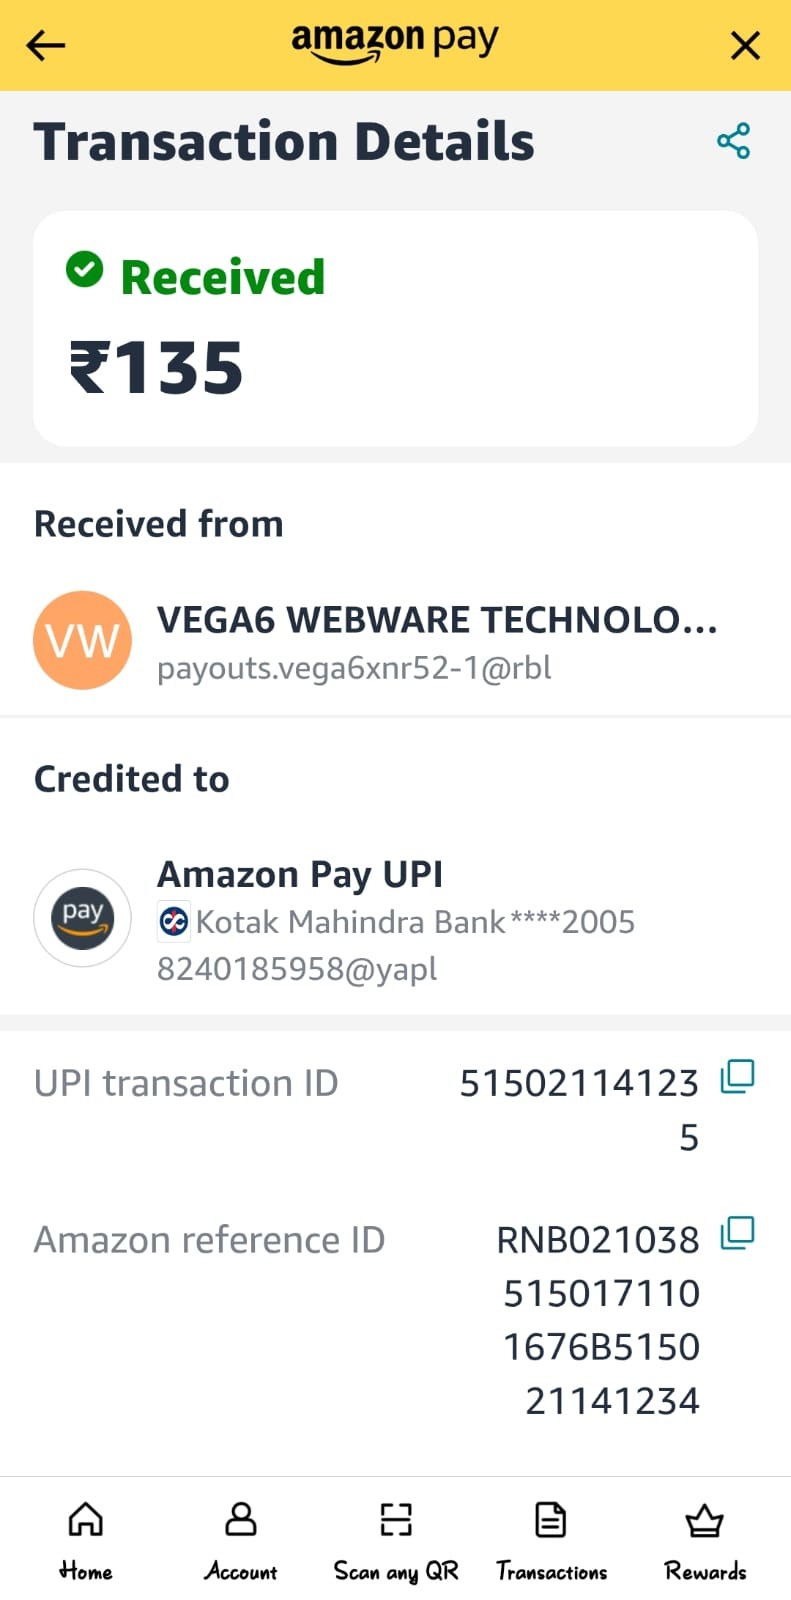
Task: Tap the green Received checkmark icon
Action: coord(85,268)
